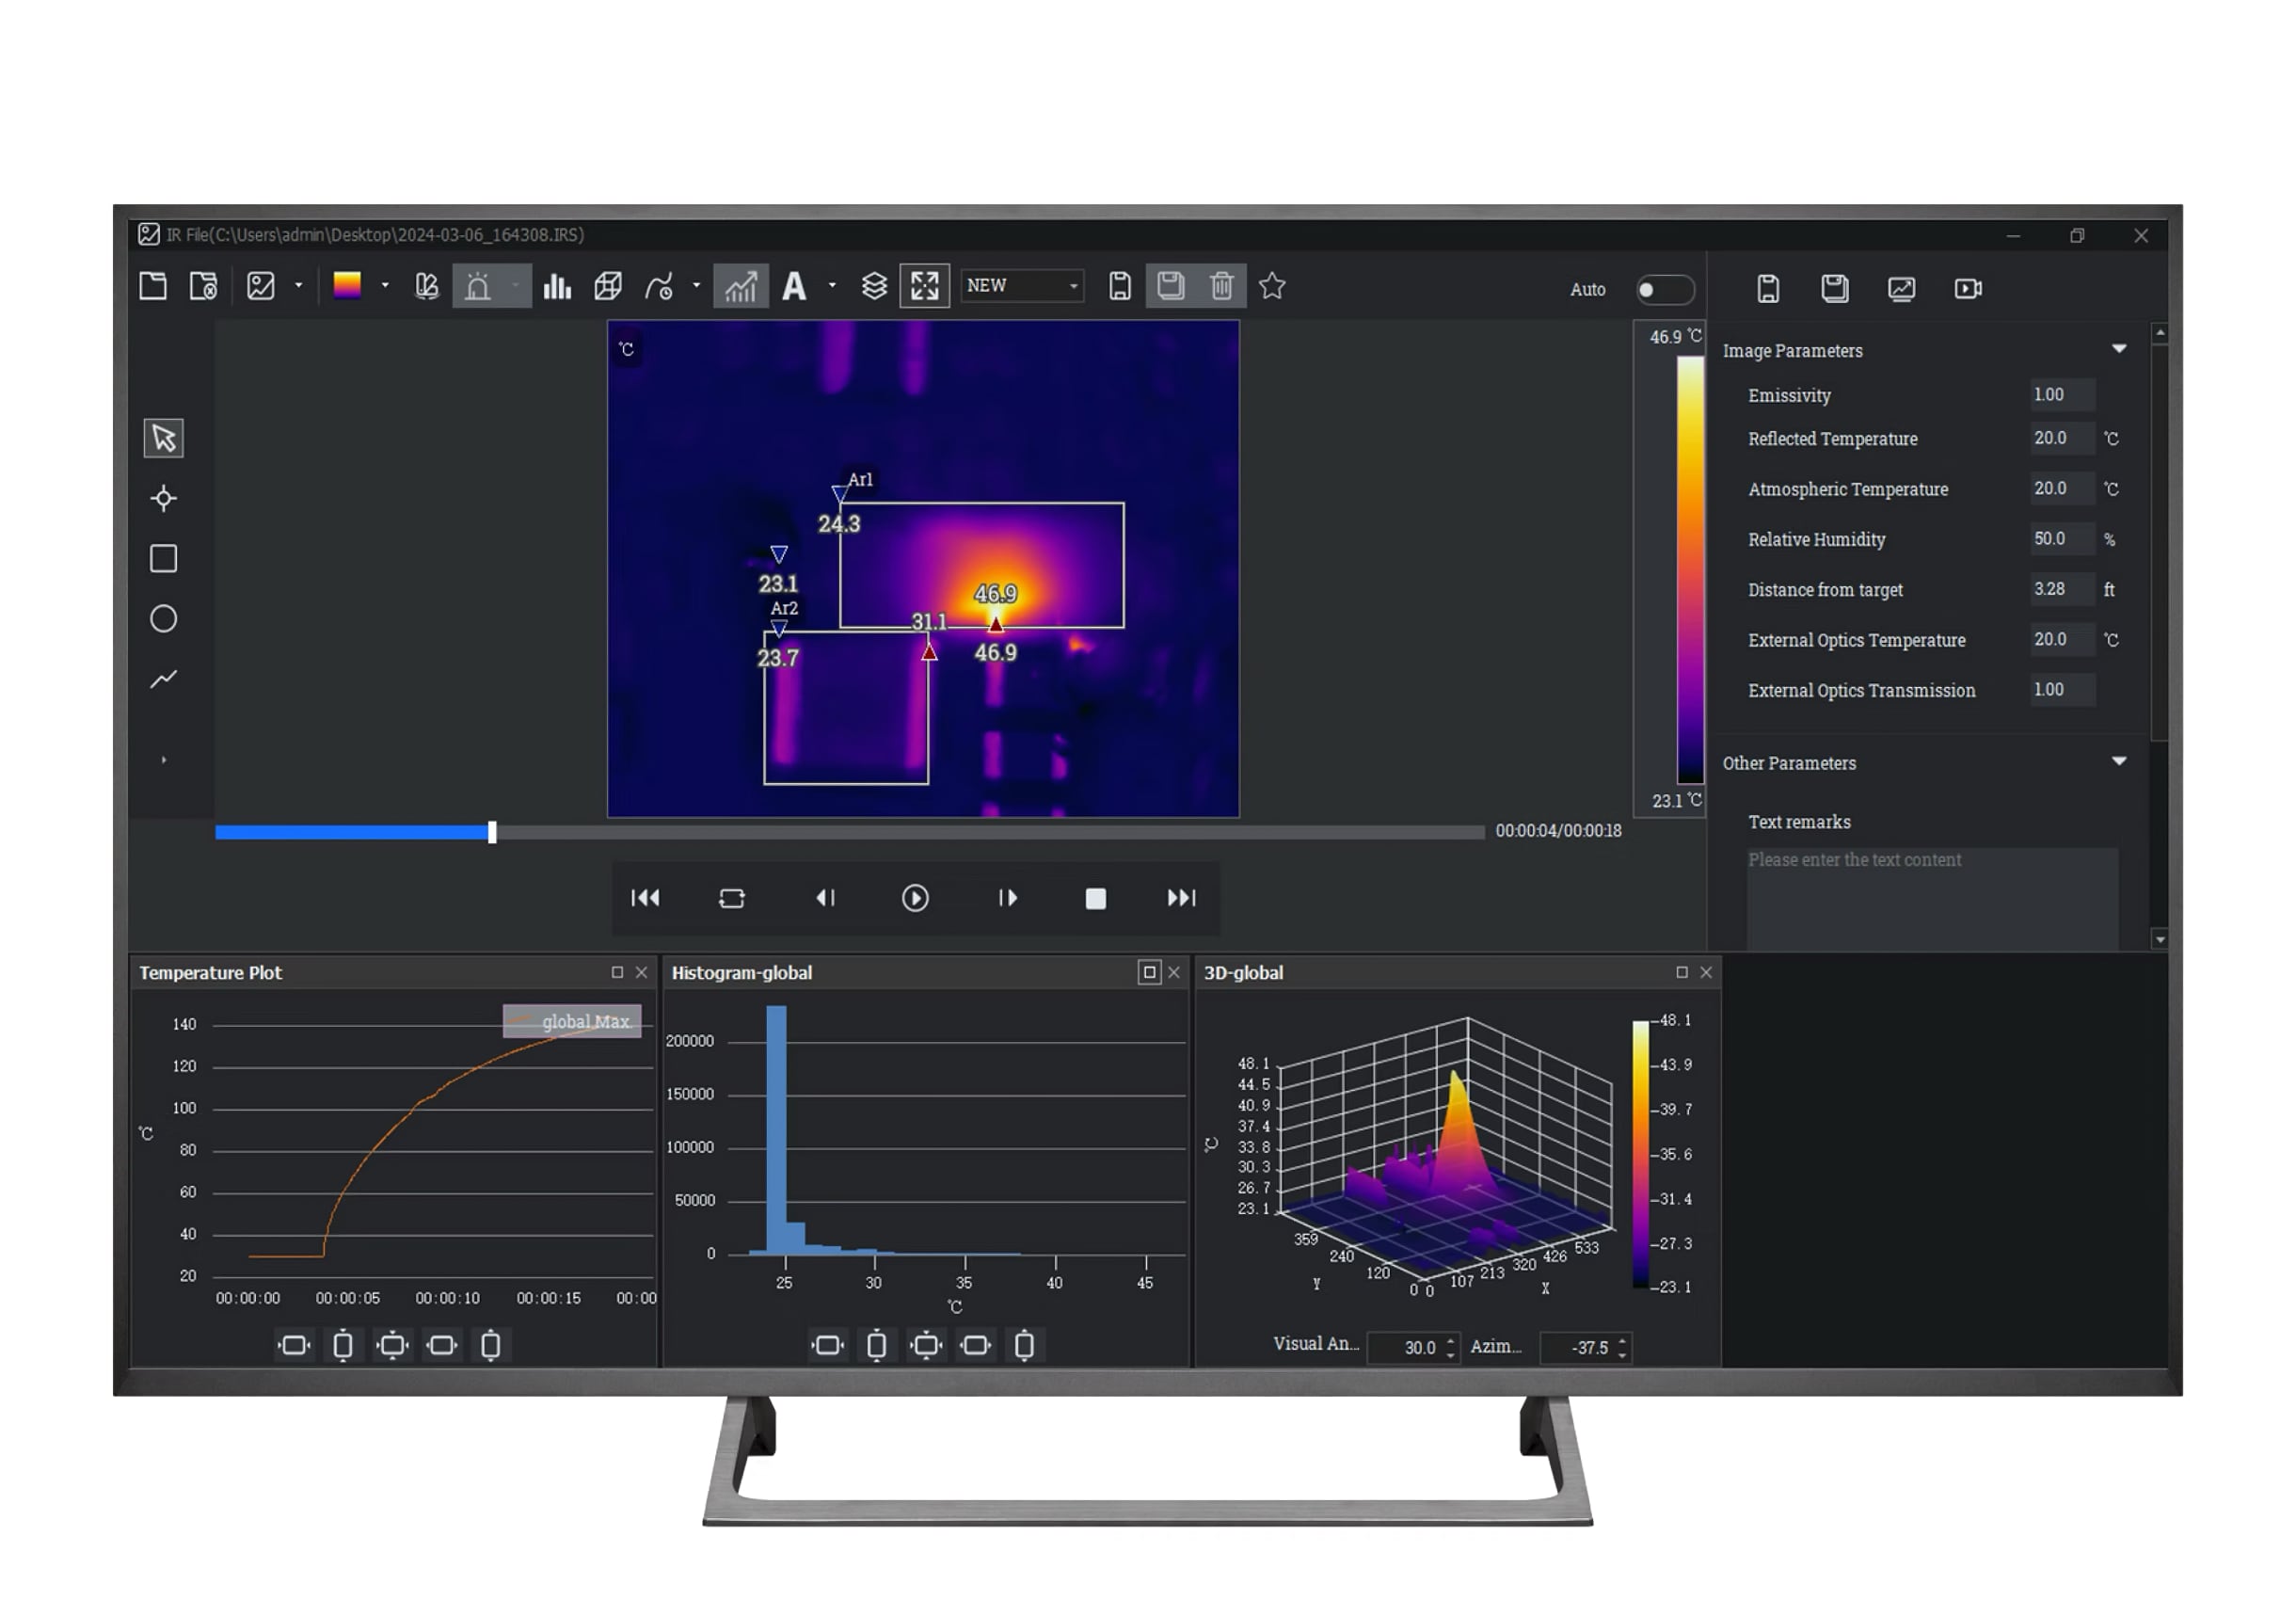
Task: Toggle the temperature alarm icon
Action: (x=478, y=287)
